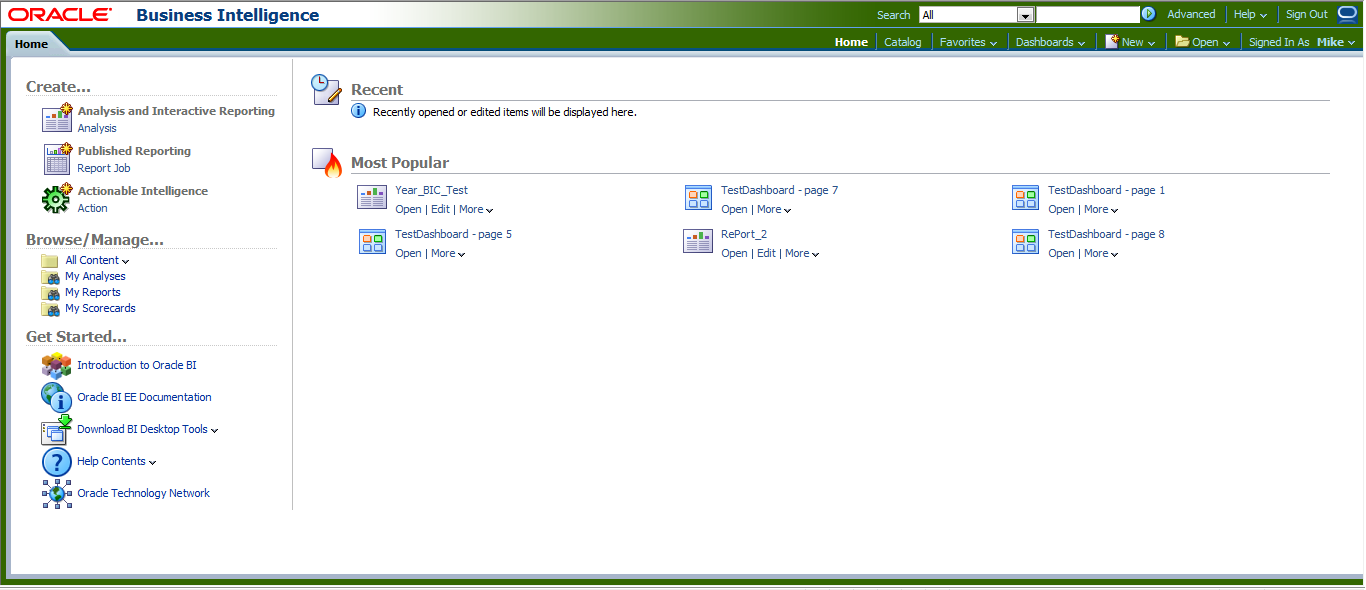Expand the Help menu
This screenshot has height=590, width=1366.
pyautogui.click(x=1250, y=14)
